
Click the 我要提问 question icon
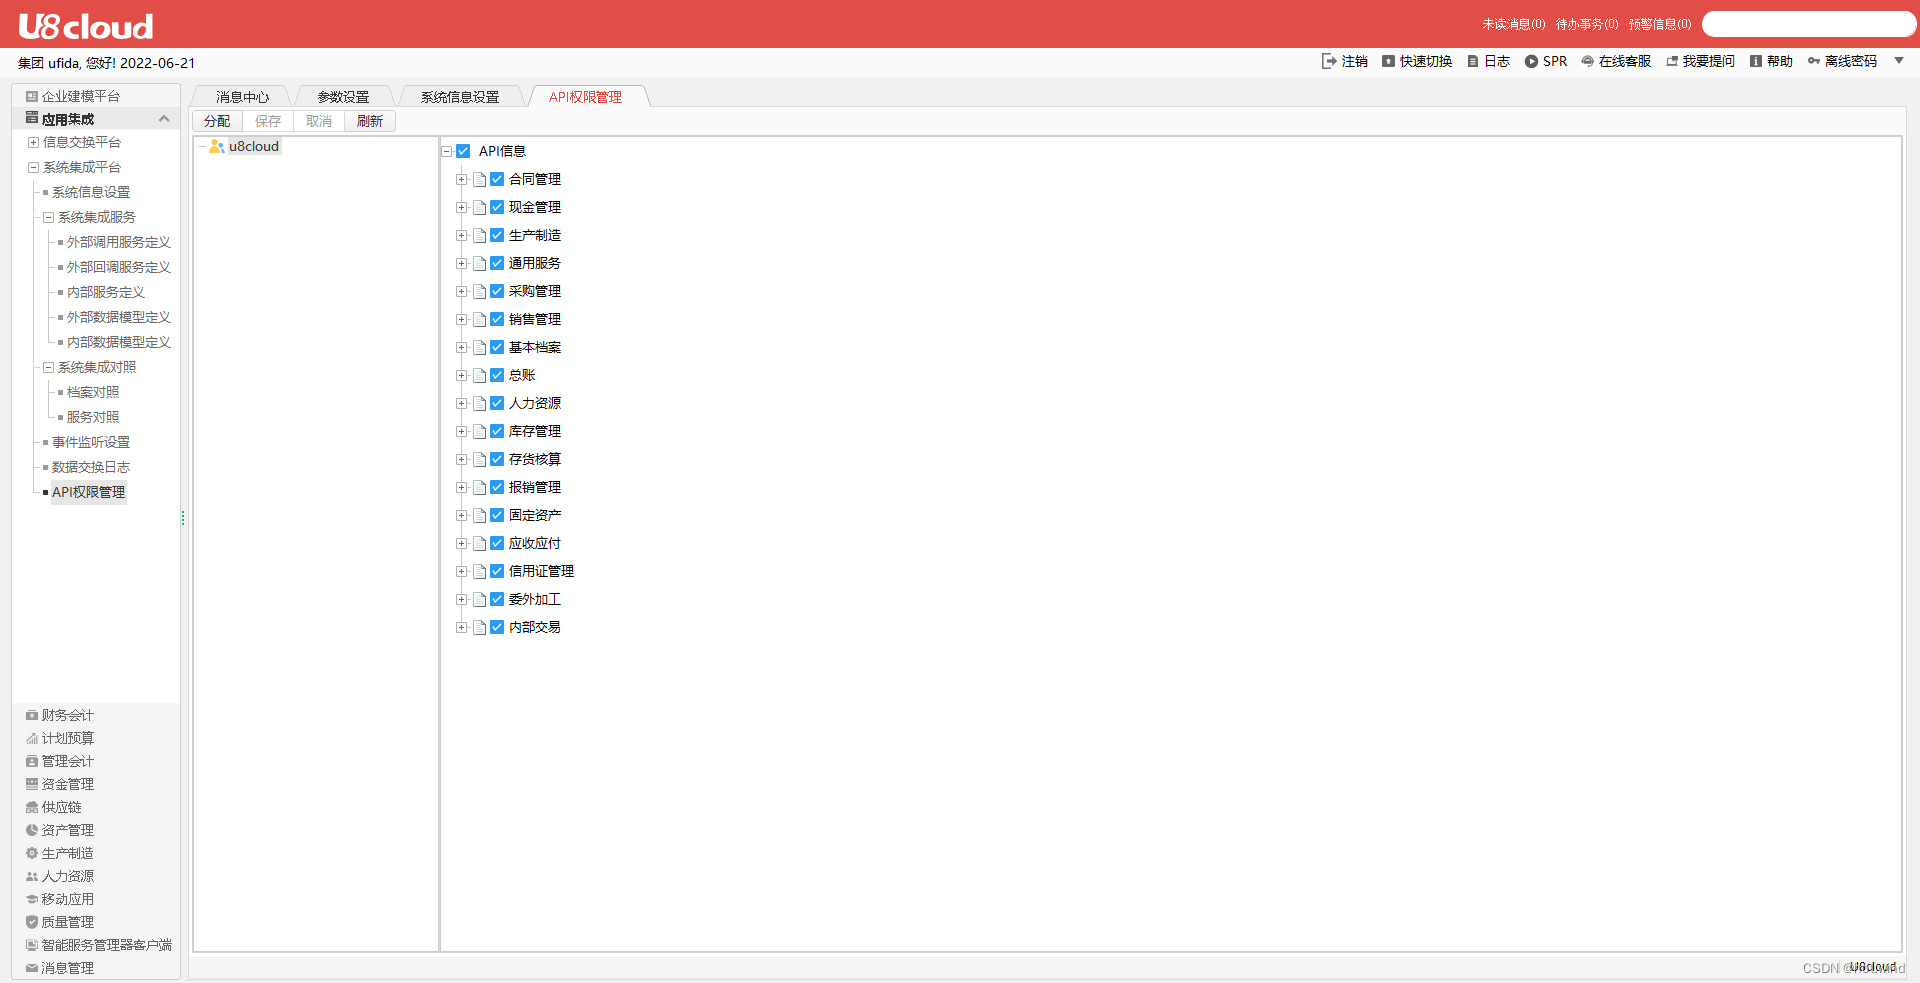tap(1672, 61)
